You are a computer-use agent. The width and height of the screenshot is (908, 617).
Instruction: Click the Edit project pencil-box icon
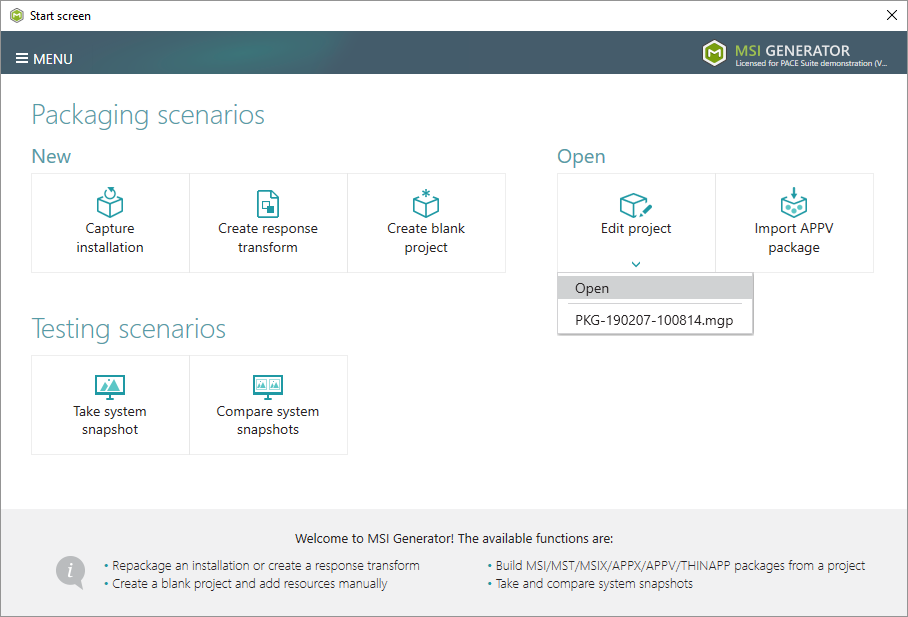click(636, 205)
